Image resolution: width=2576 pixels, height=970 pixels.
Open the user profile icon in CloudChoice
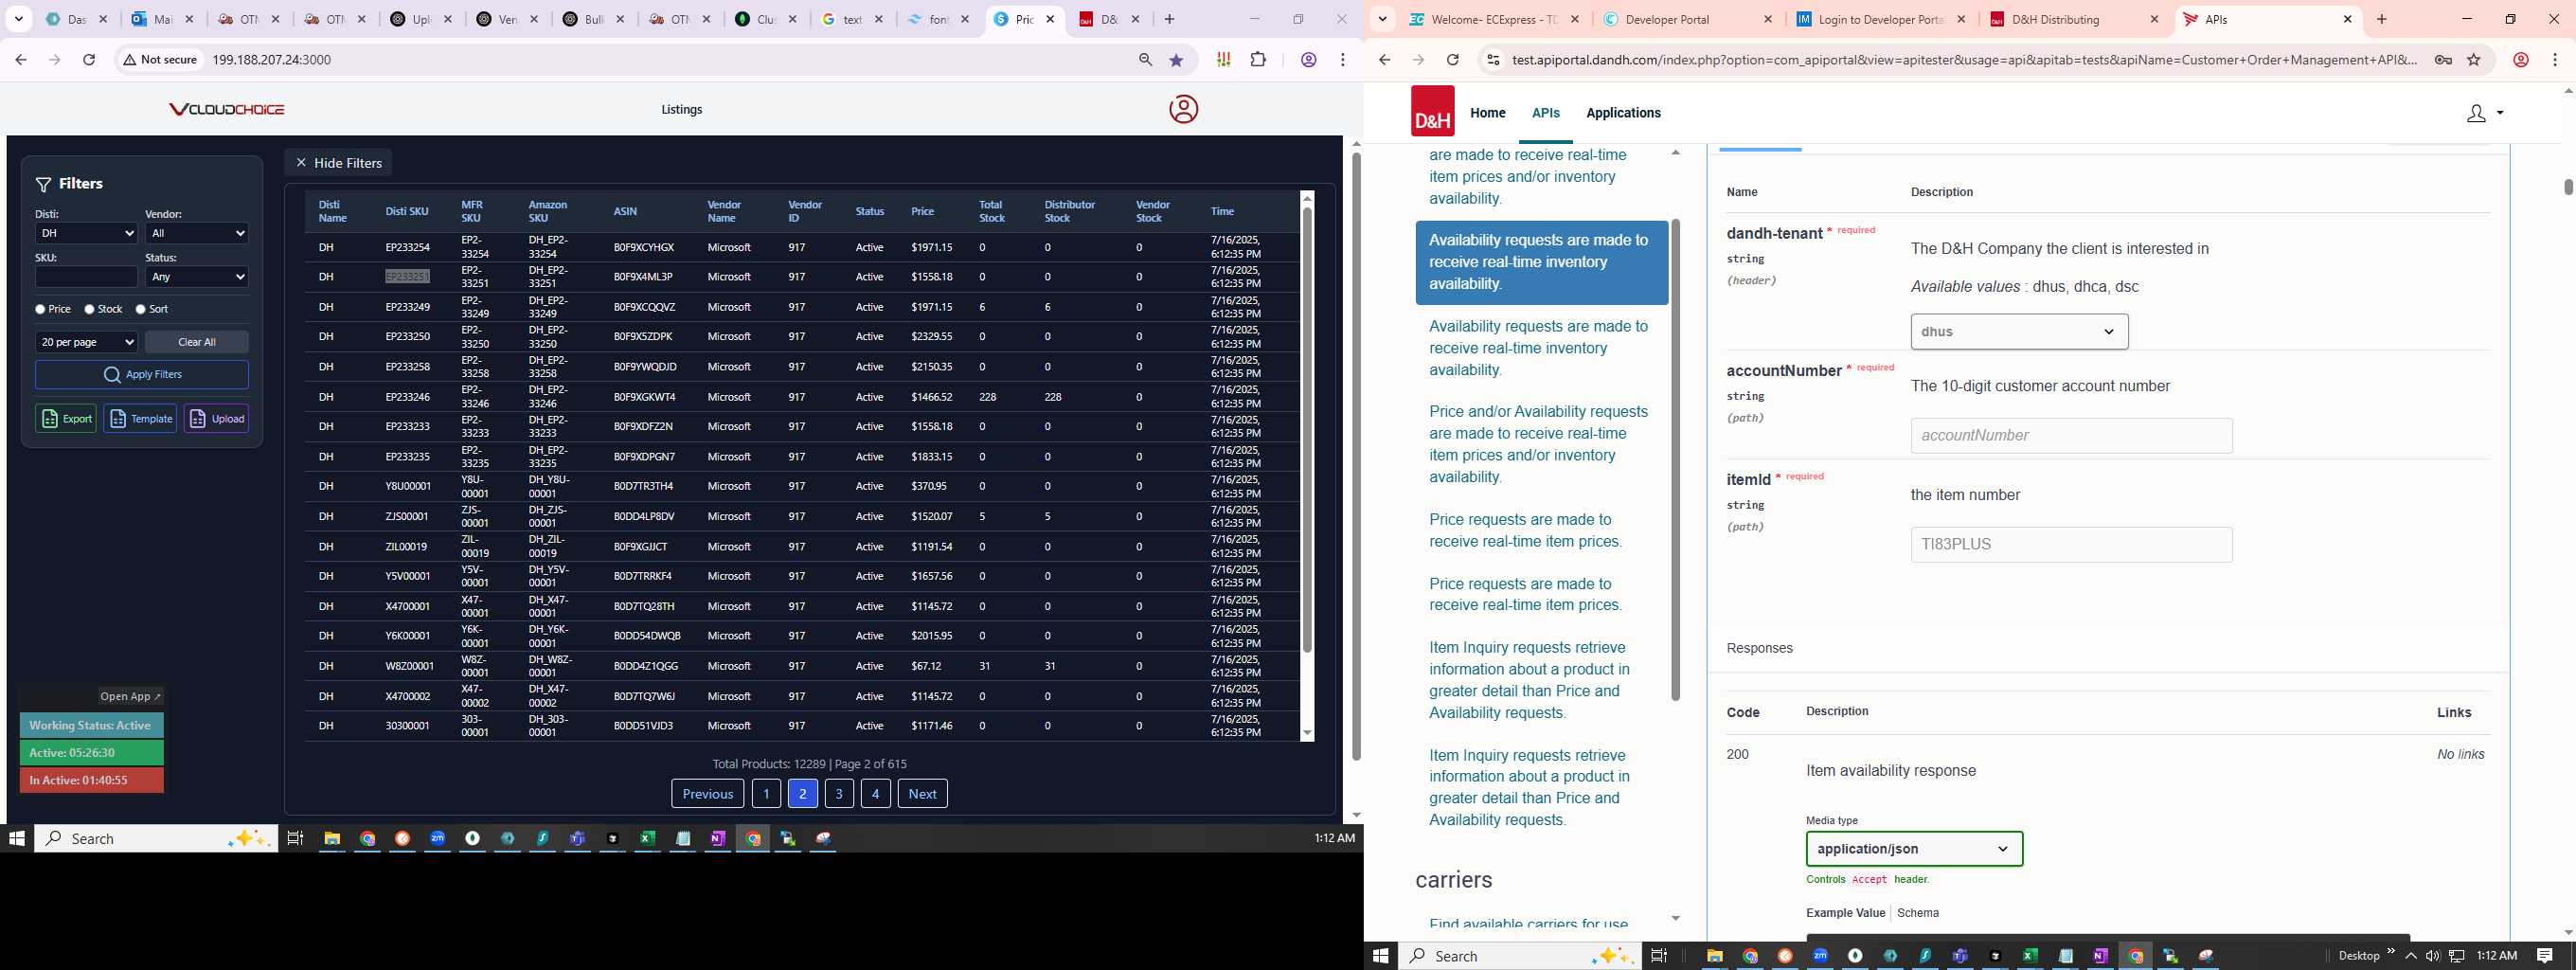tap(1183, 109)
